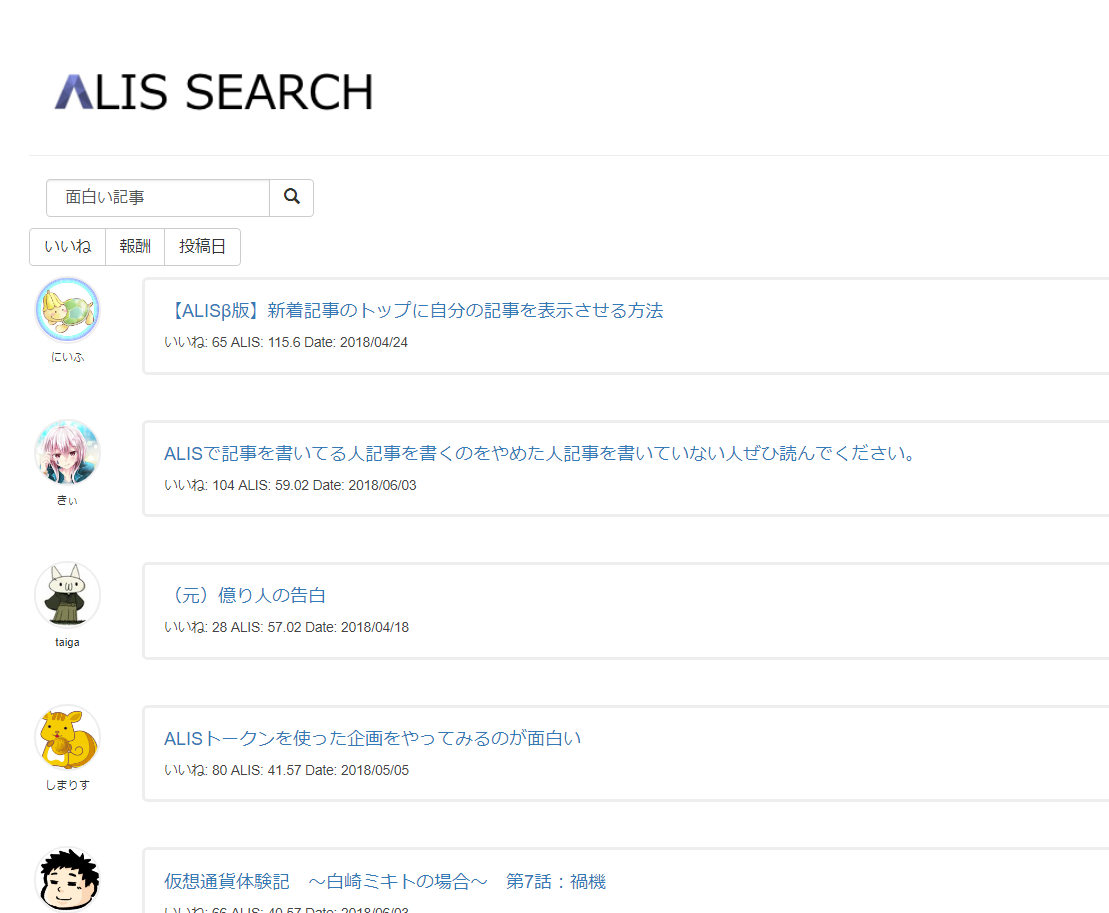Open the yellow squirrel avatar of しまりす
The width and height of the screenshot is (1109, 913).
pos(67,738)
